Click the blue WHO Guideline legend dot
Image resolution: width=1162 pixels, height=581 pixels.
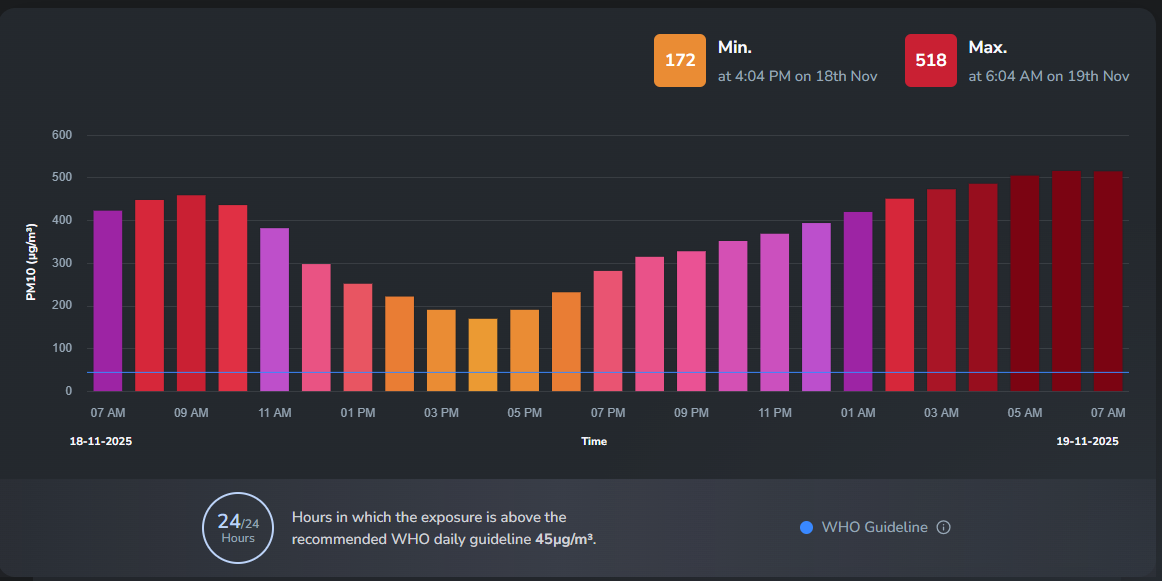(807, 528)
